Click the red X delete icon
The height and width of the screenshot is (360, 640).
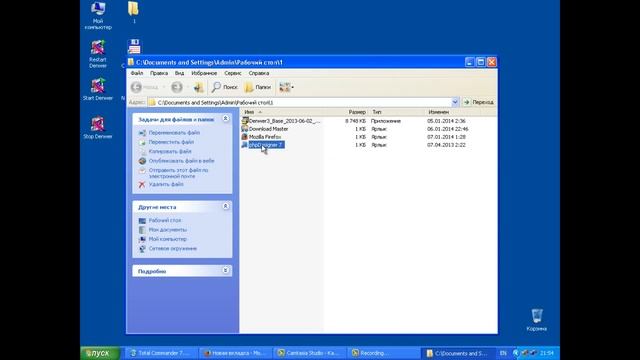142,184
